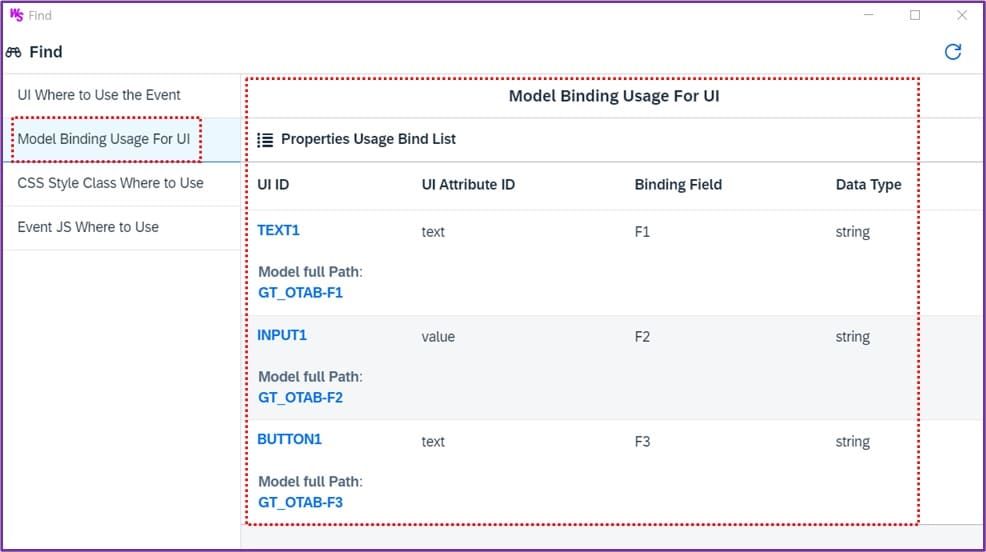Click the UI Attribute ID column header

[x=468, y=184]
